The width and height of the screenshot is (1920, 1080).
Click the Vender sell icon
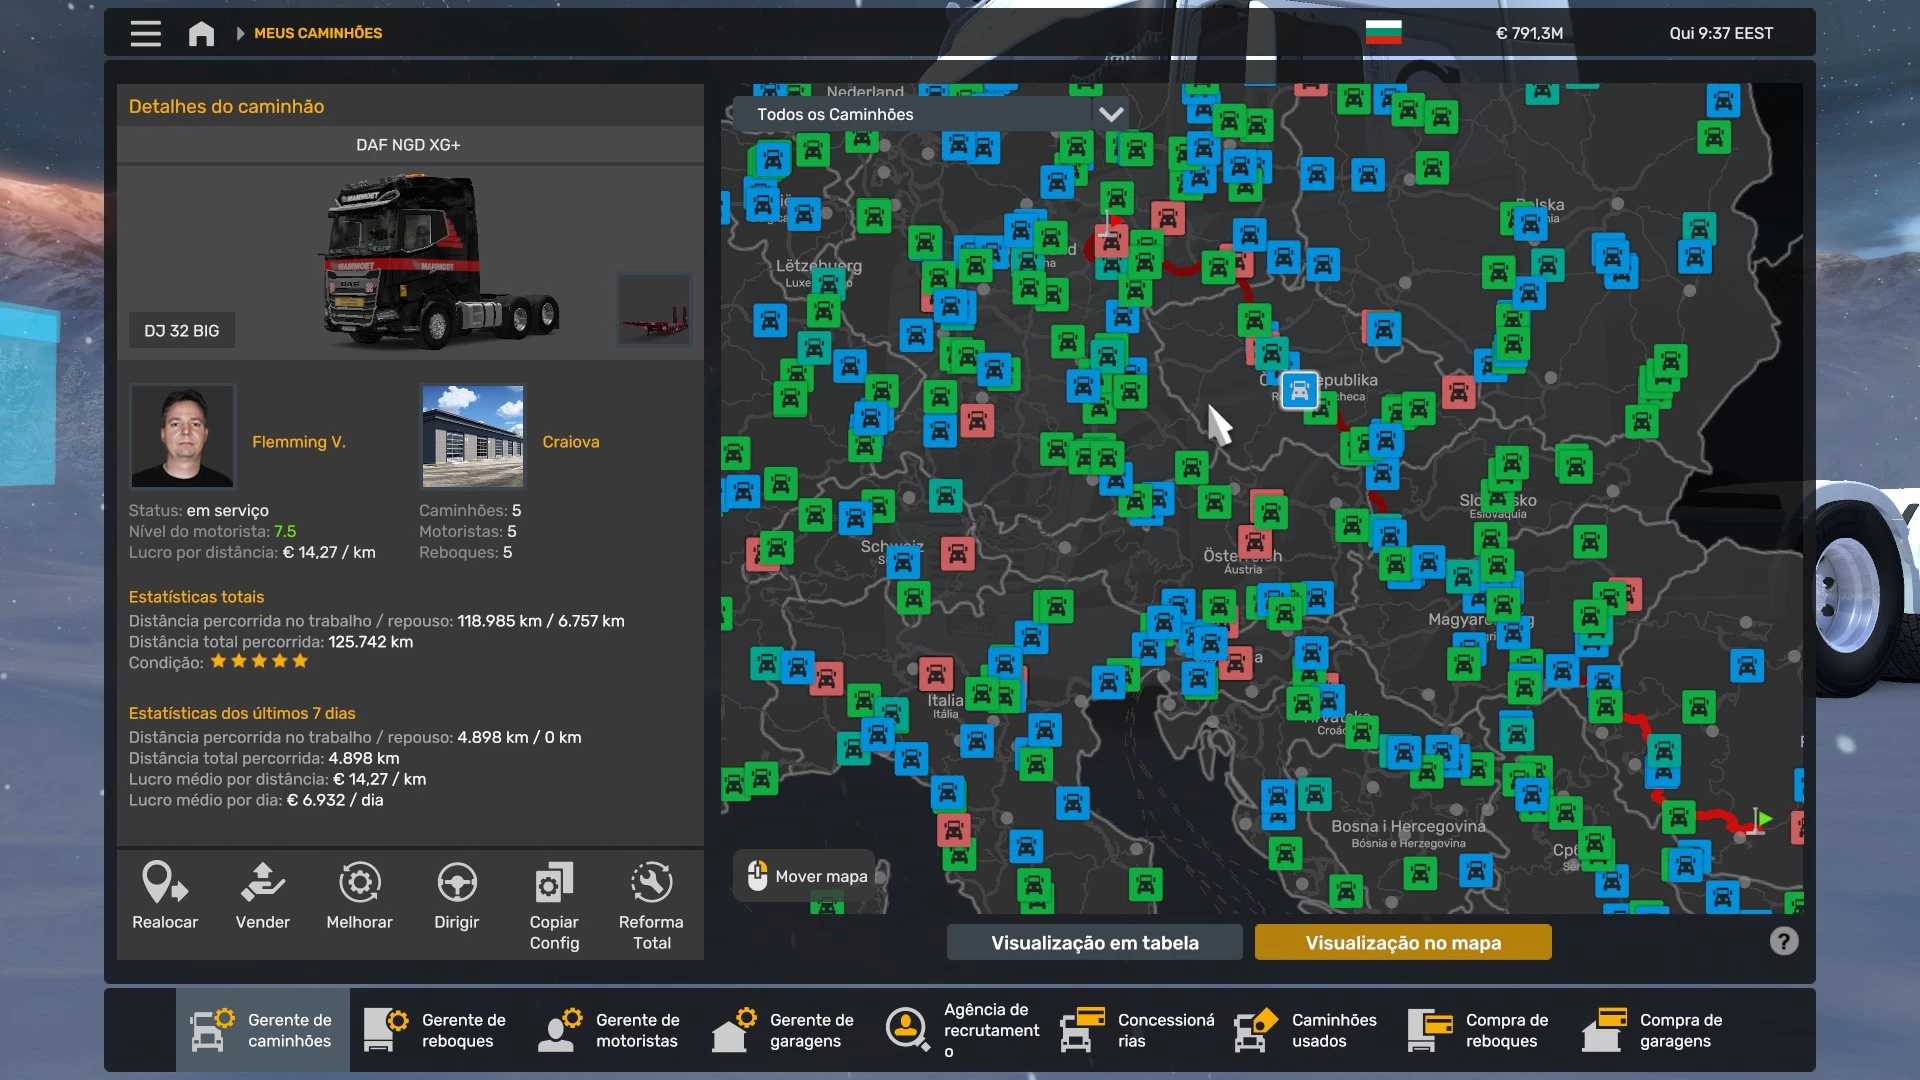pos(262,883)
